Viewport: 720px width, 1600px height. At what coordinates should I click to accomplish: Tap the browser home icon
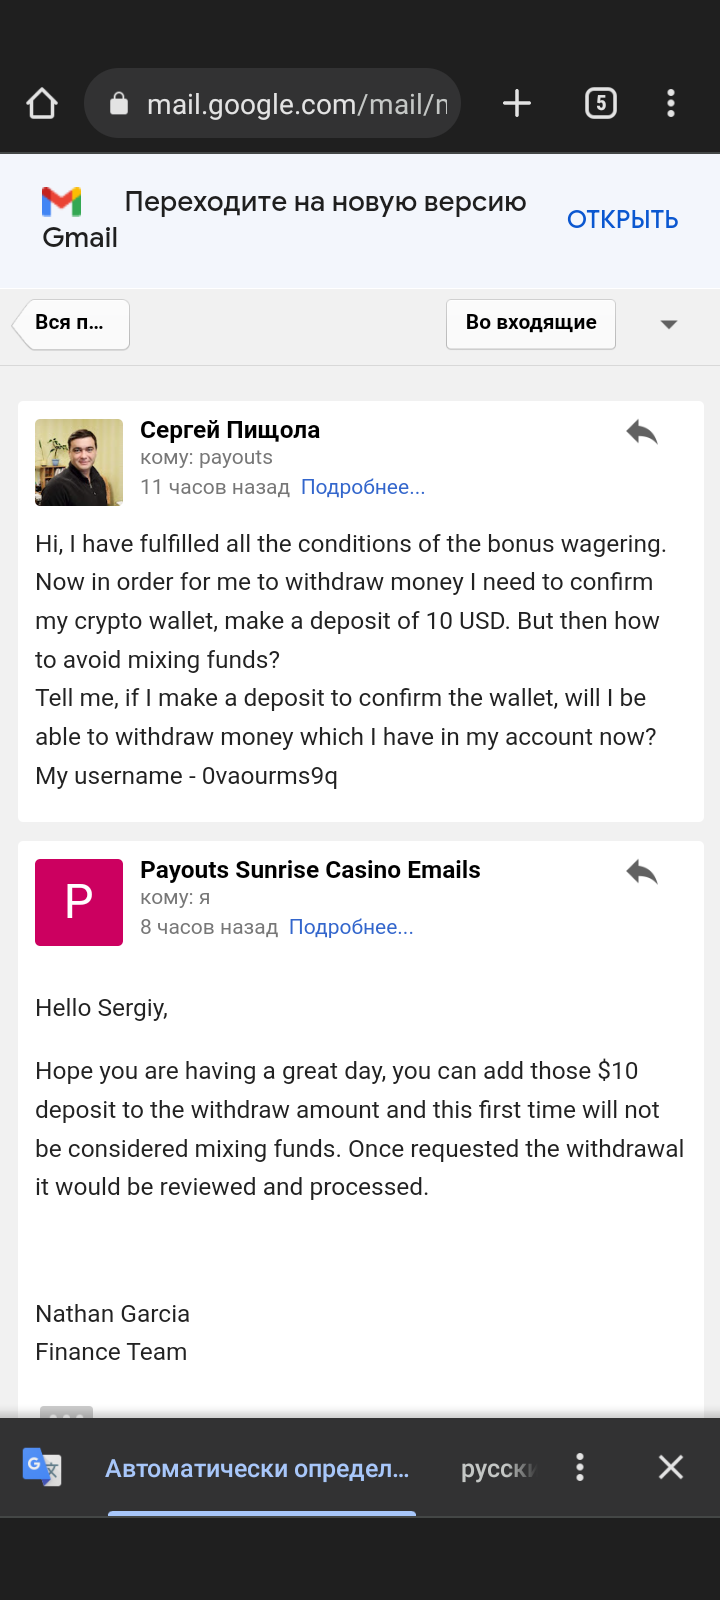(42, 103)
